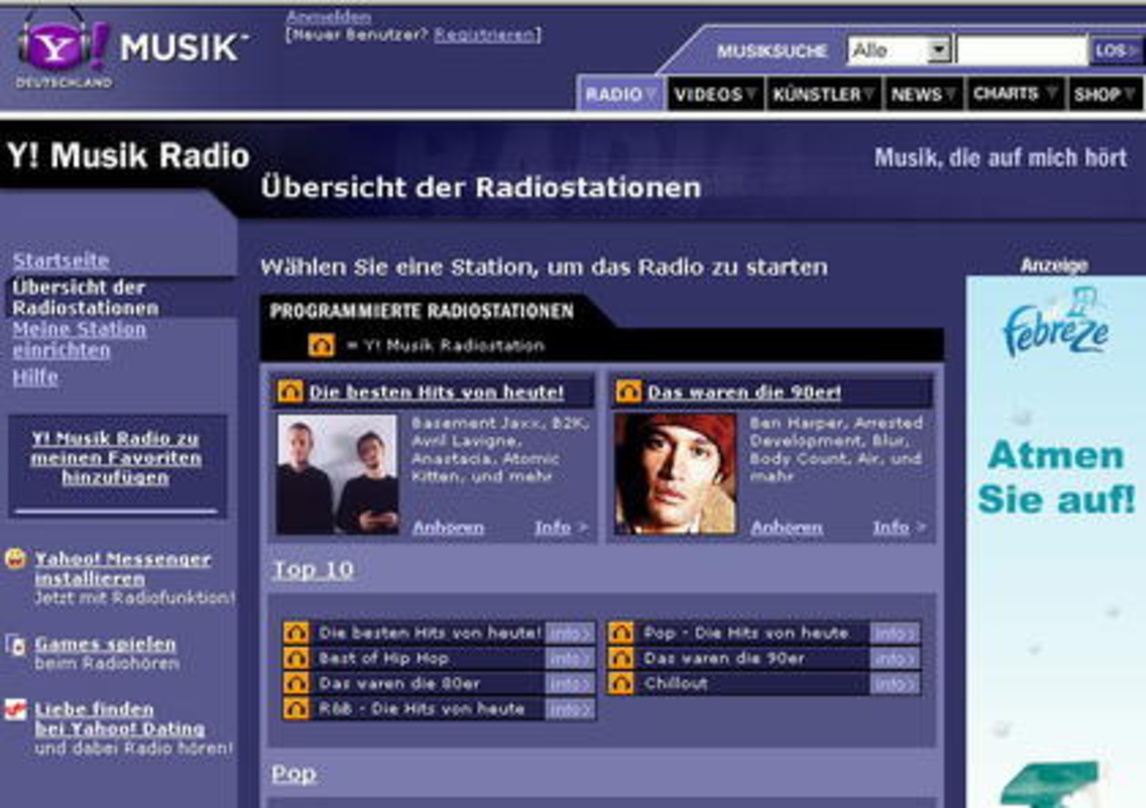This screenshot has width=1146, height=808.
Task: Click the Yahoo! Dating heart icon
Action: coord(15,709)
